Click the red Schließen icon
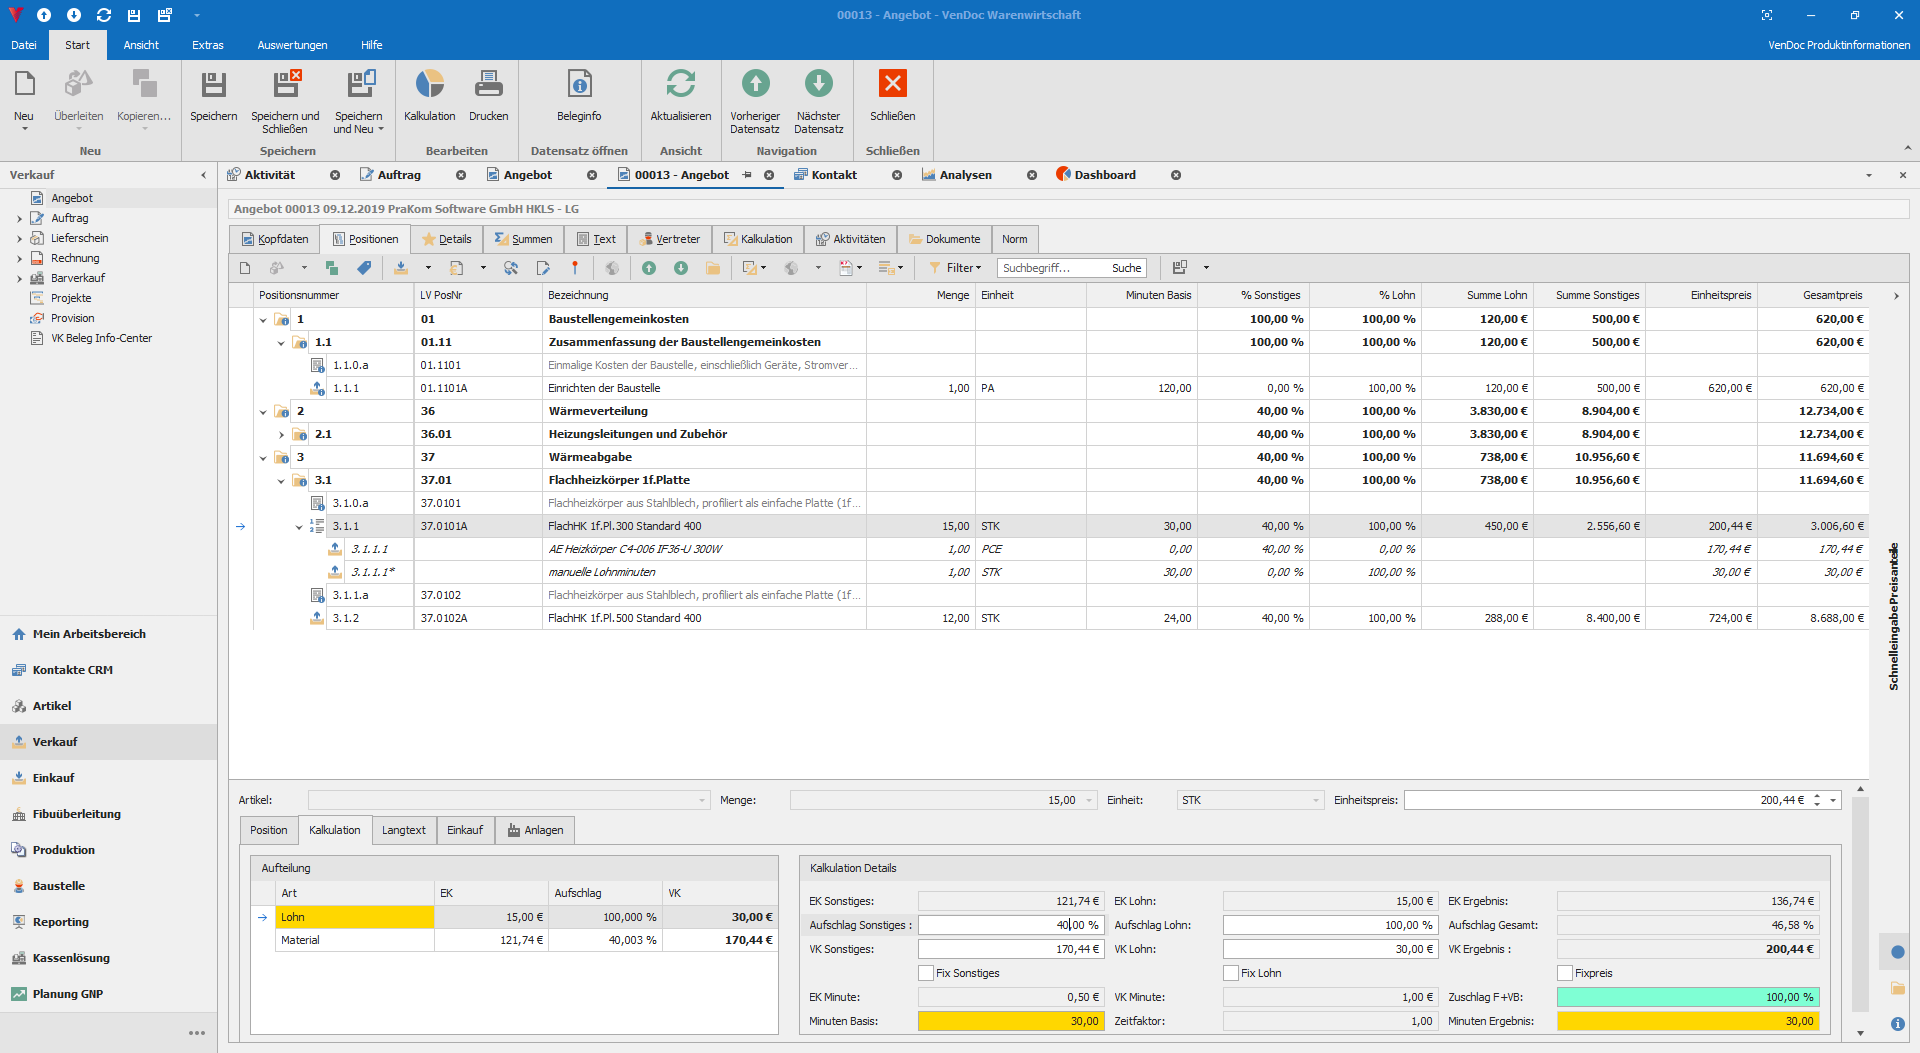Screen dimensions: 1920x1053 (x=892, y=85)
